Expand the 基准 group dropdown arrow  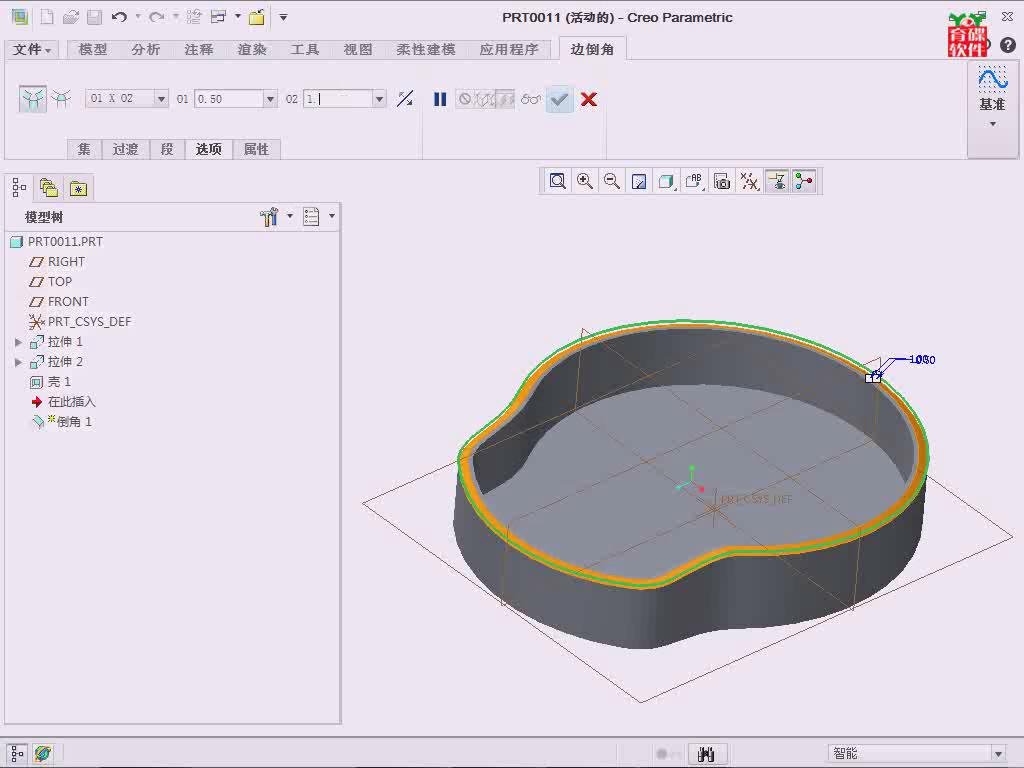click(x=993, y=124)
